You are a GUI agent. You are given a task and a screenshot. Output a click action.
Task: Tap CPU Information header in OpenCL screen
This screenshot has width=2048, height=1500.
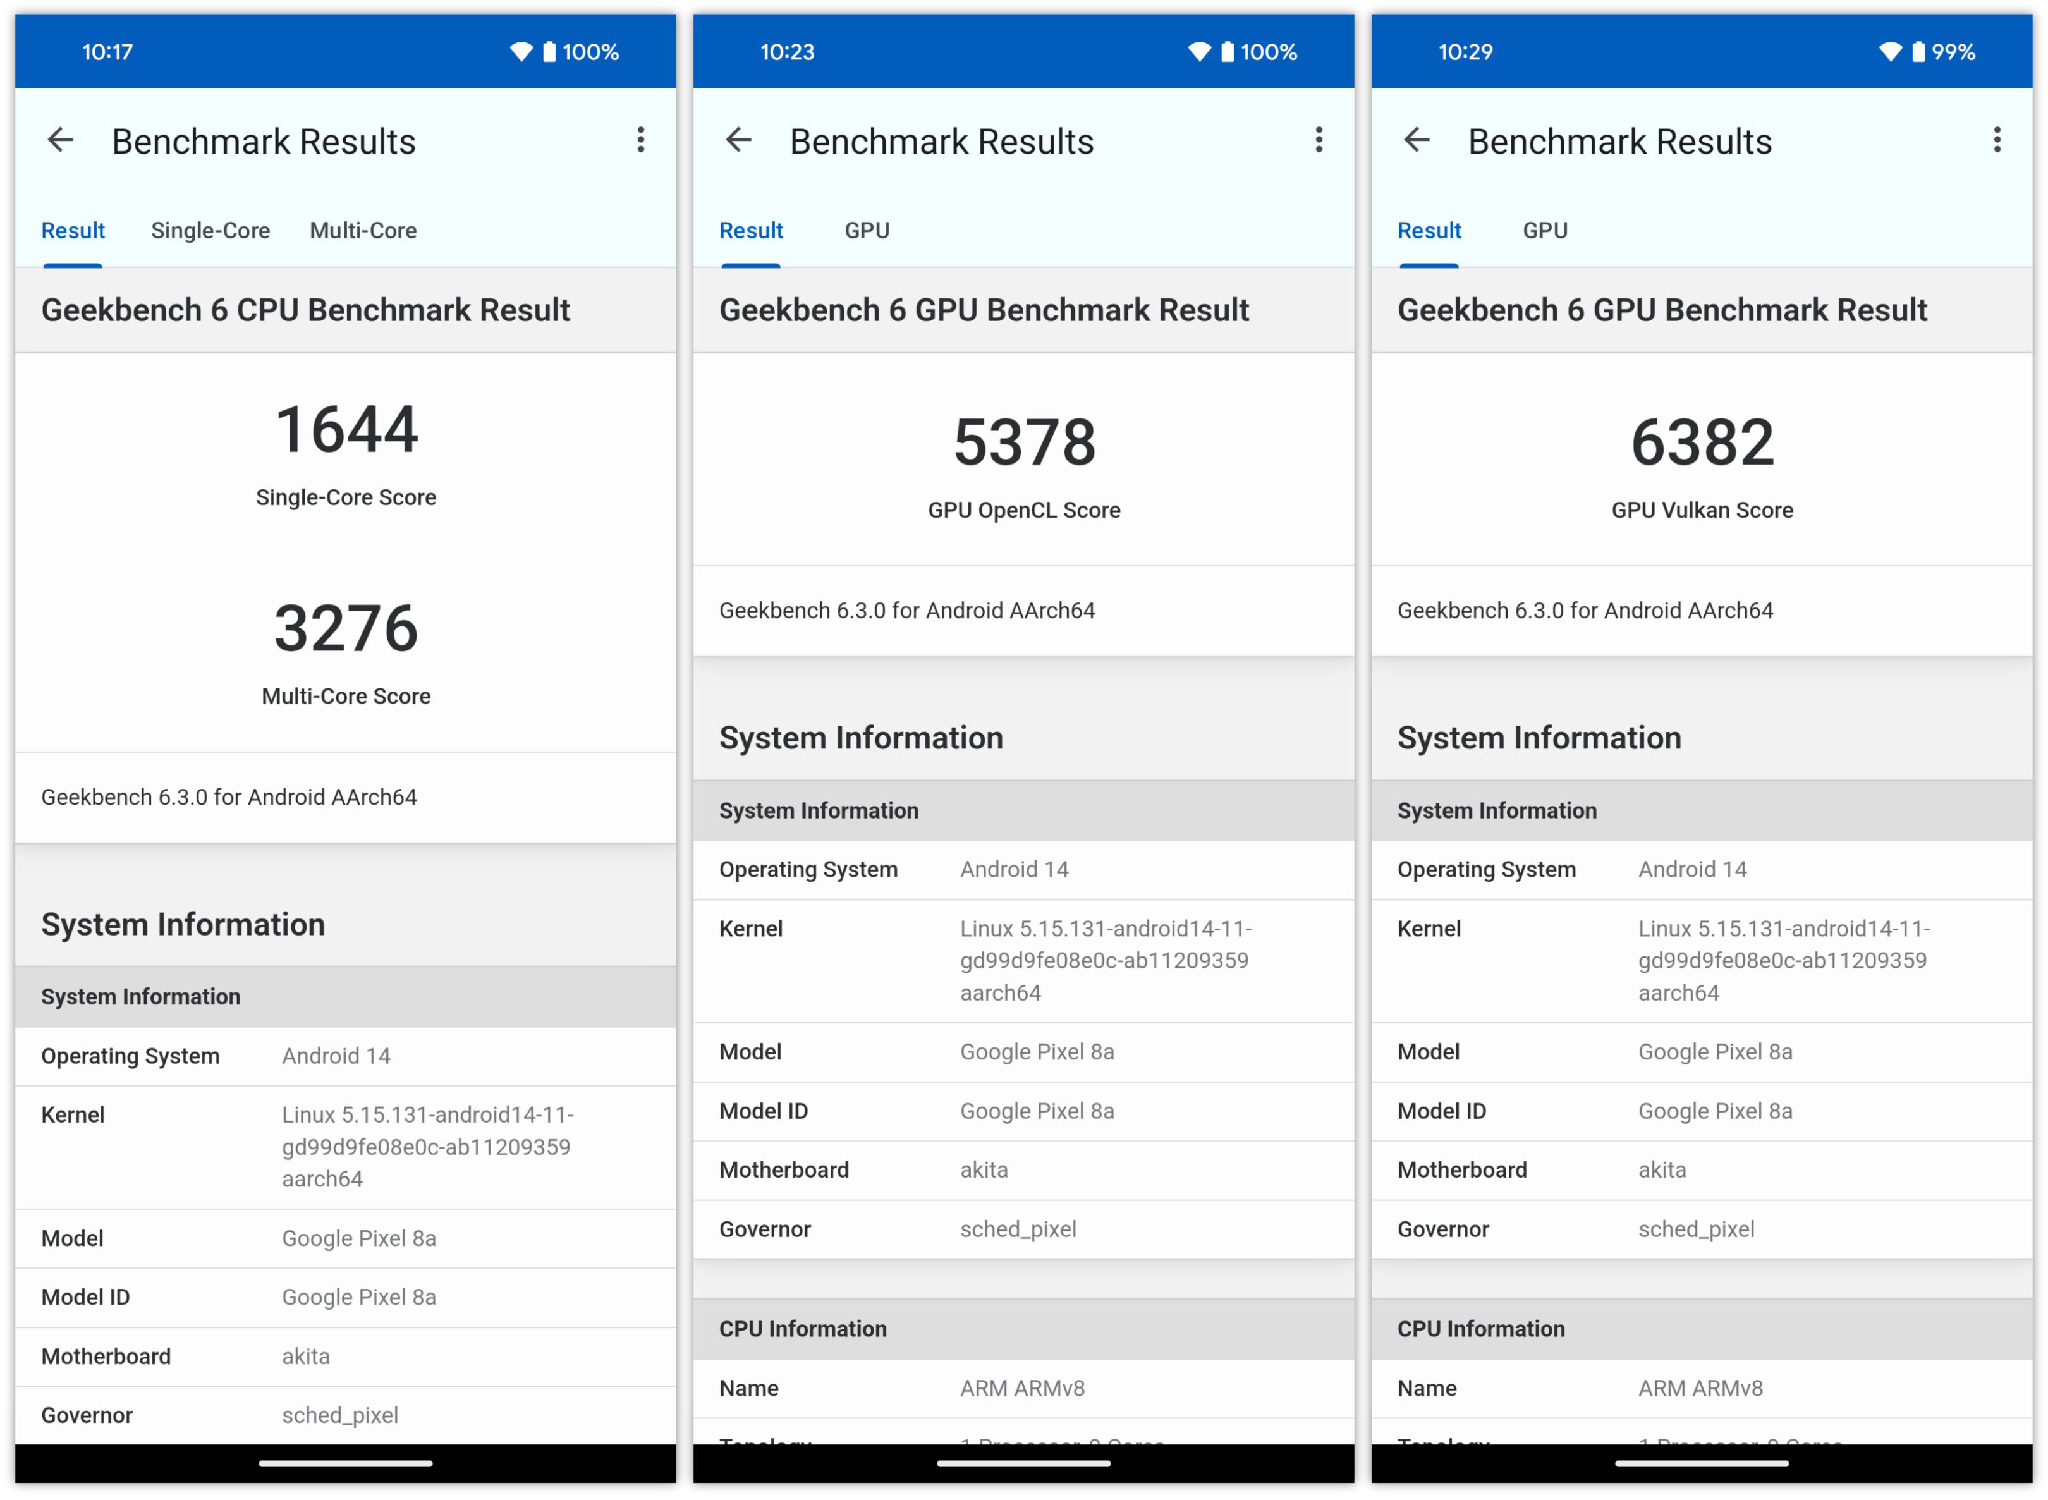[x=1024, y=1329]
